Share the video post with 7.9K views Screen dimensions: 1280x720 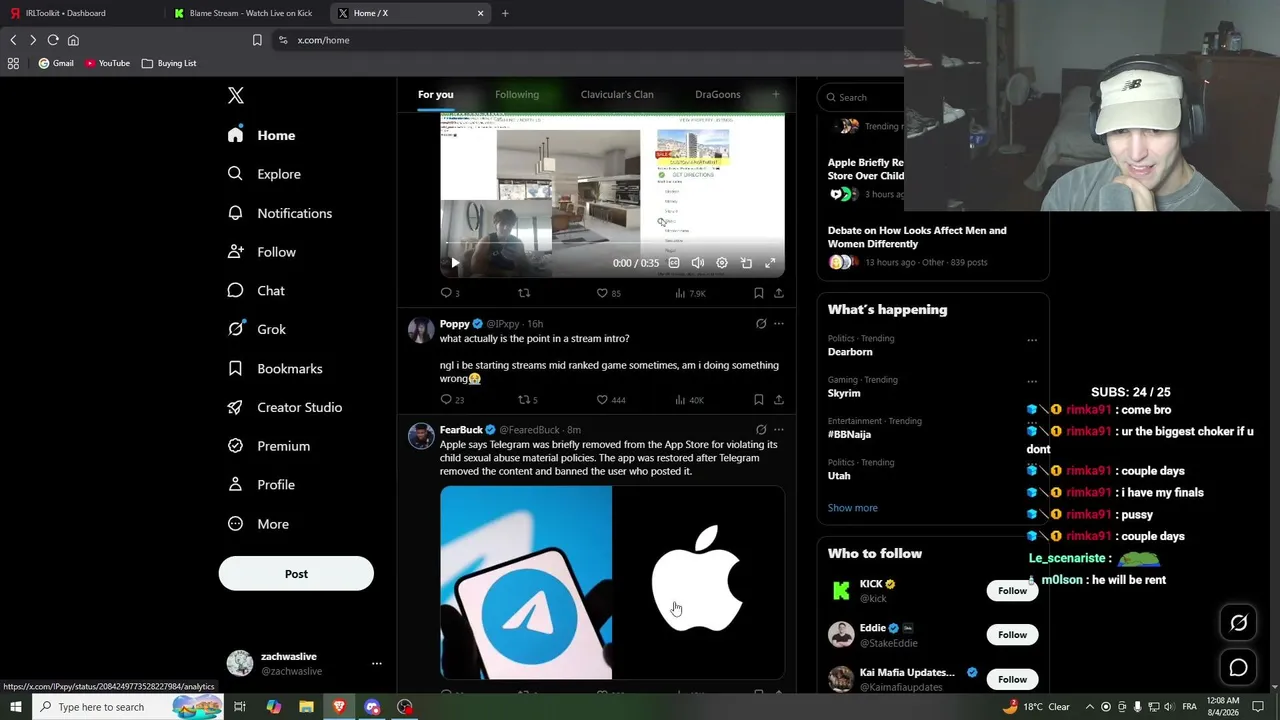pyautogui.click(x=779, y=293)
